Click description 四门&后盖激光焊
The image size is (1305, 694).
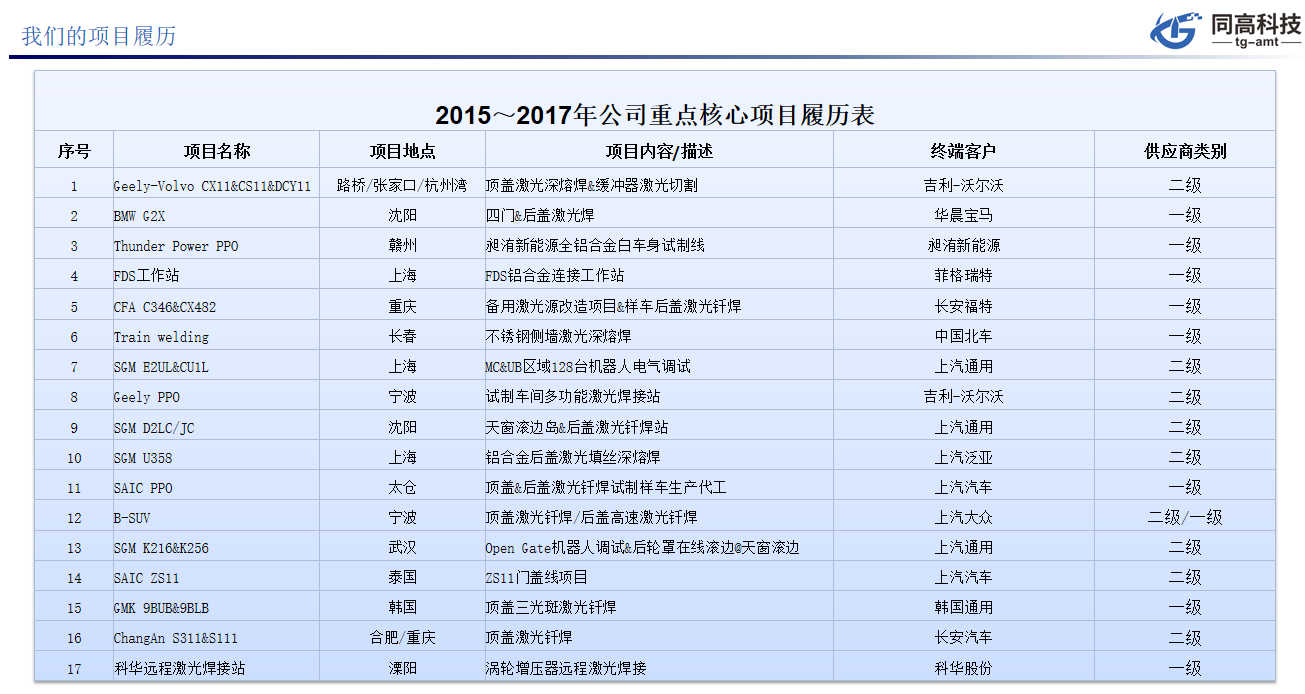coord(541,216)
